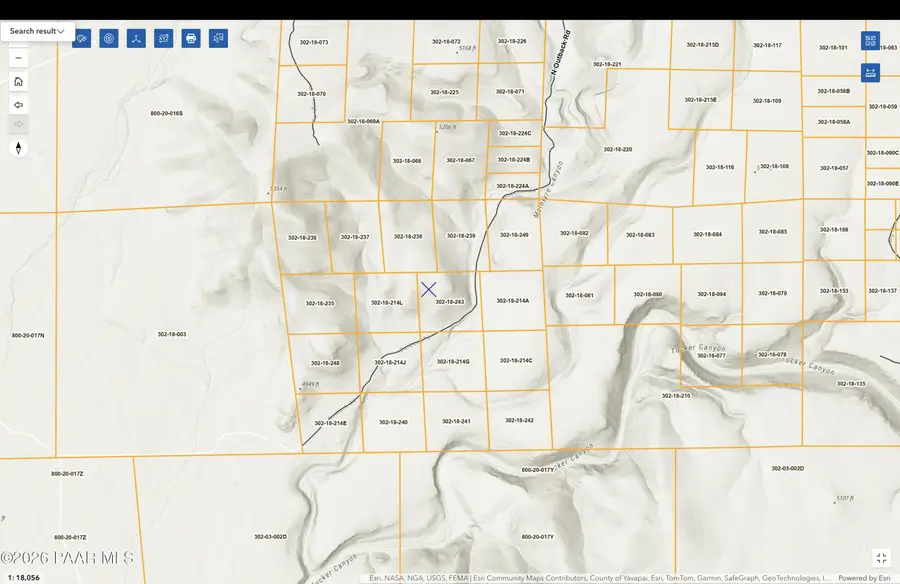Open the rightmost blue toolbar tool
900x584 pixels.
pyautogui.click(x=218, y=38)
